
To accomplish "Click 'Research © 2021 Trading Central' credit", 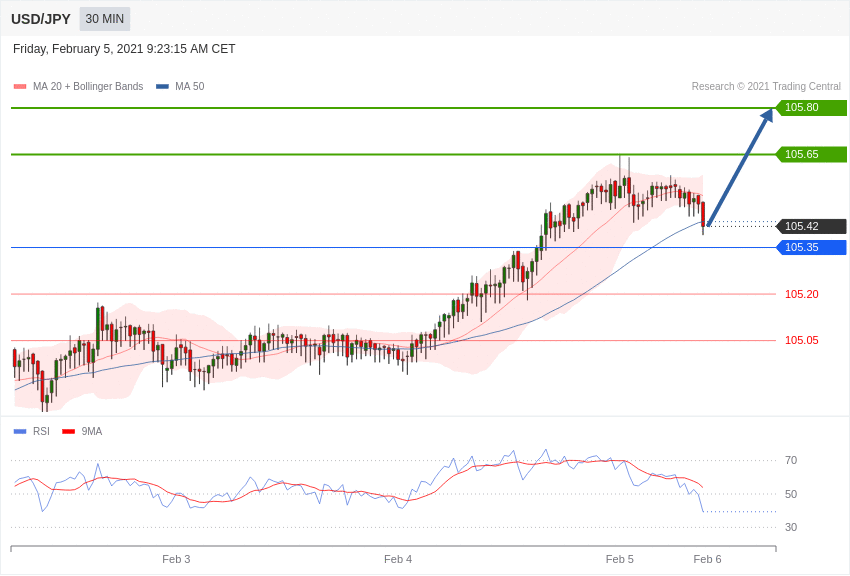I will click(x=766, y=86).
